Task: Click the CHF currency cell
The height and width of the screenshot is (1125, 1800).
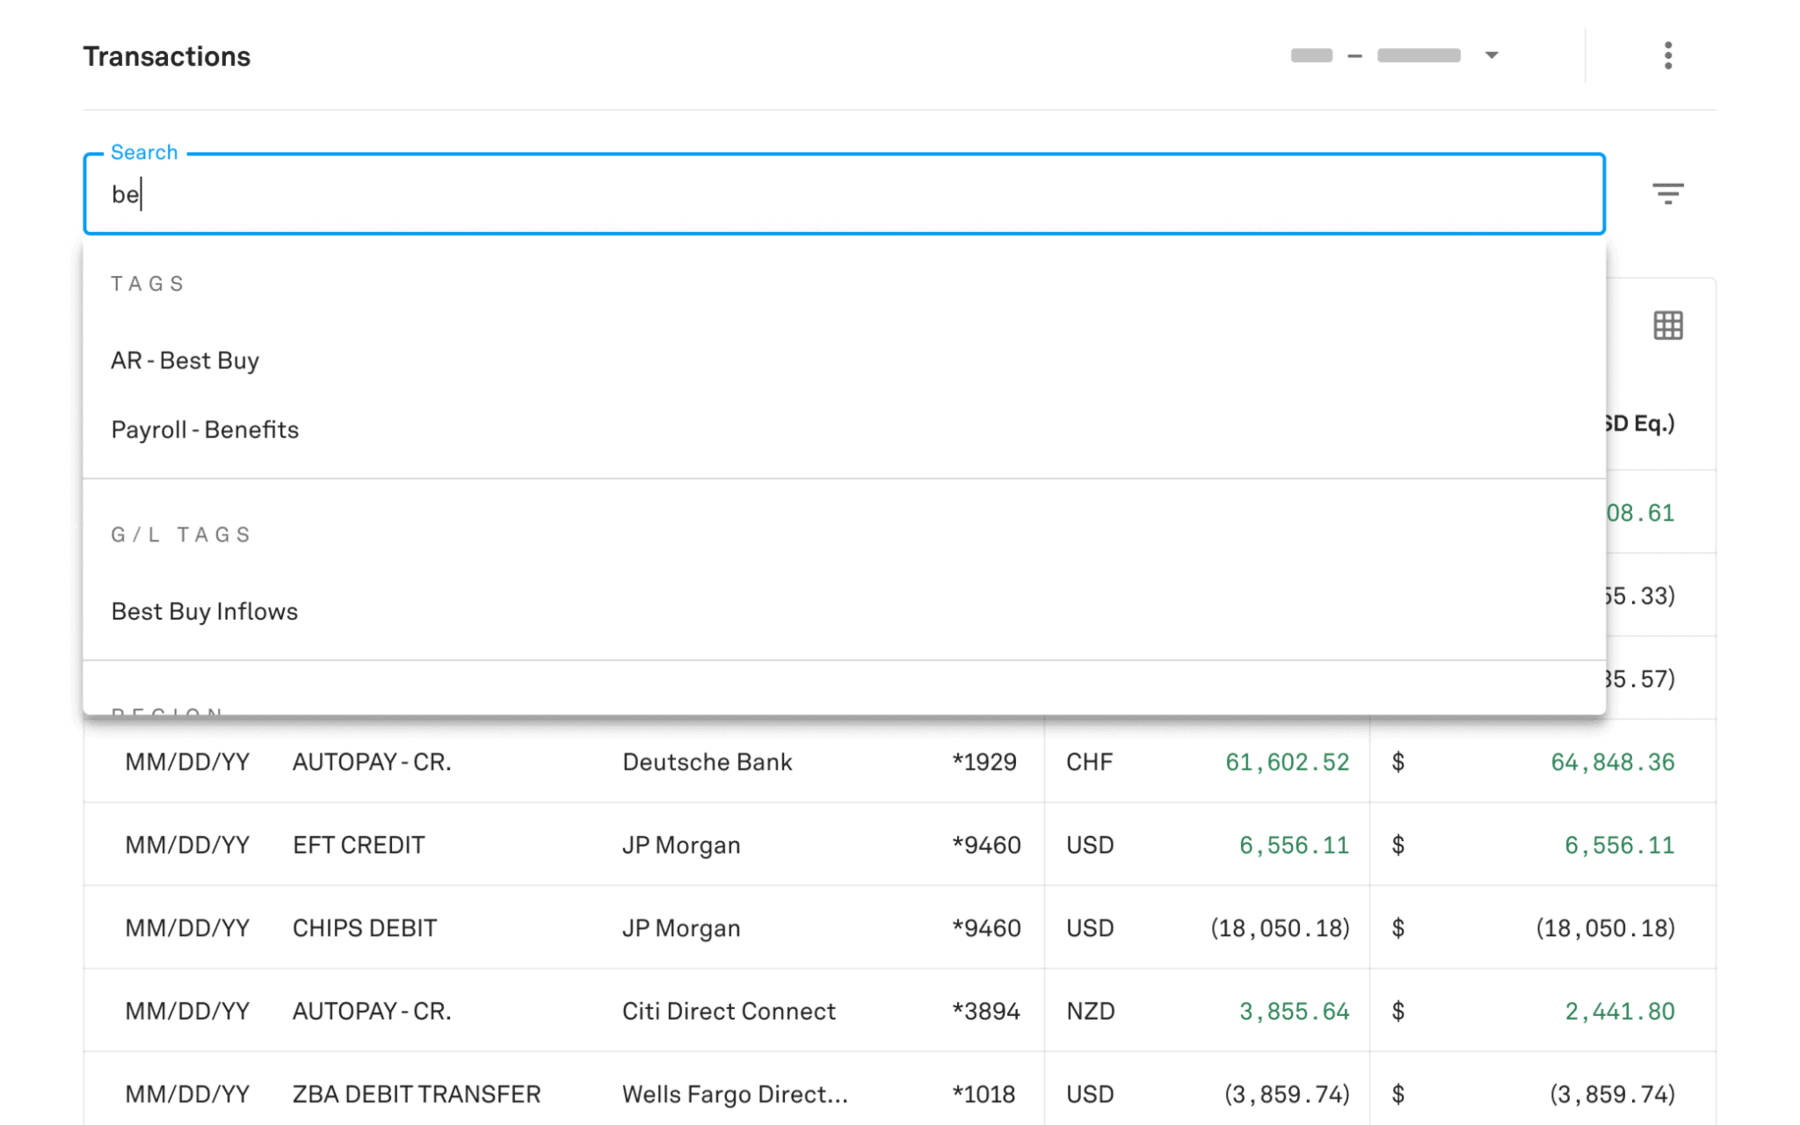Action: [x=1089, y=761]
